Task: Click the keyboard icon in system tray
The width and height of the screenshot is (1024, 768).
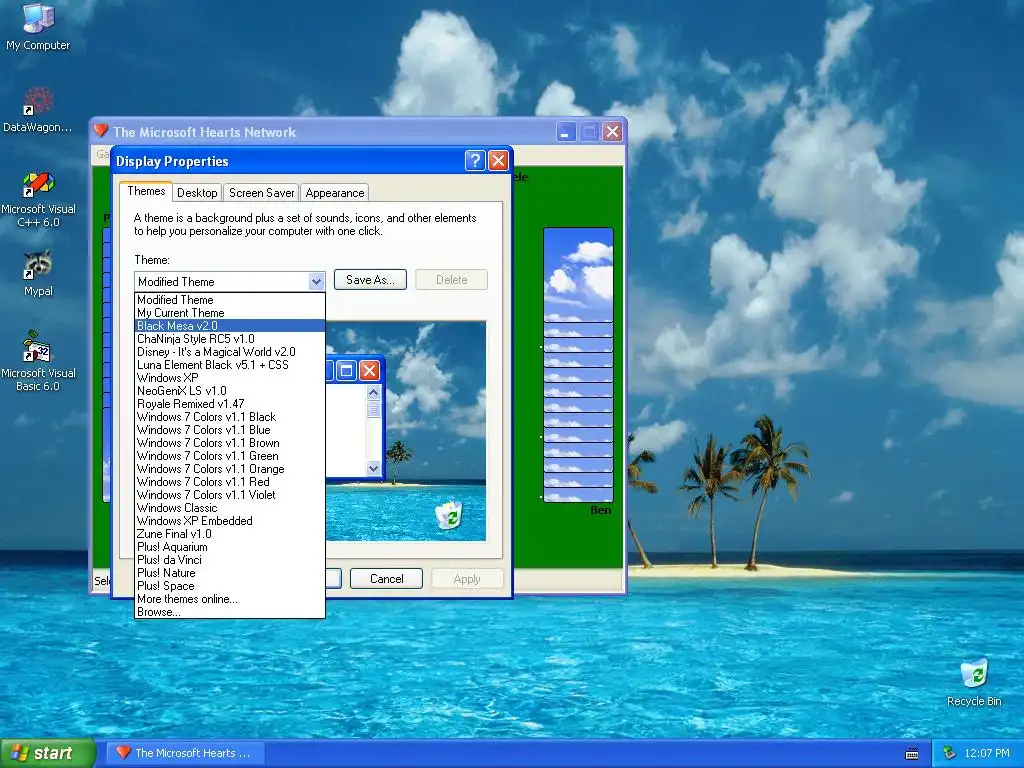Action: pos(912,754)
